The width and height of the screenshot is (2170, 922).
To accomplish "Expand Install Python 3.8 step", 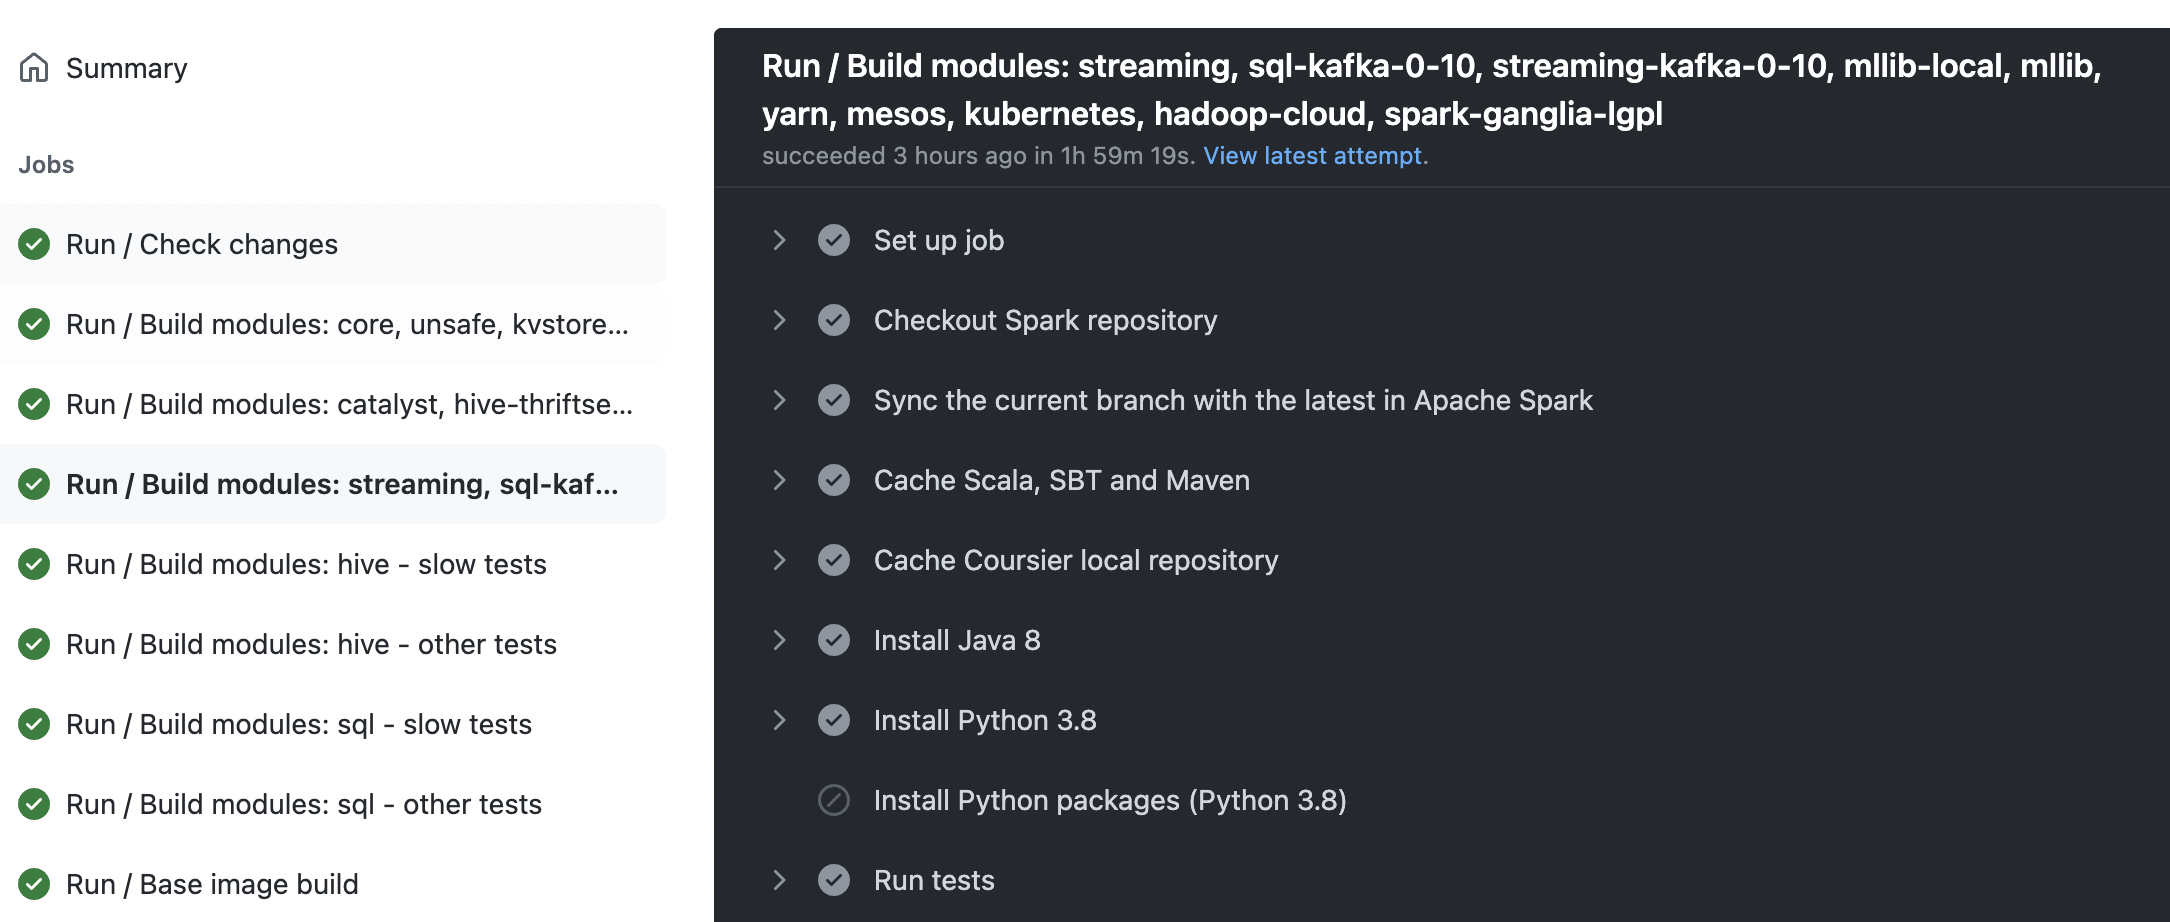I will pyautogui.click(x=779, y=720).
